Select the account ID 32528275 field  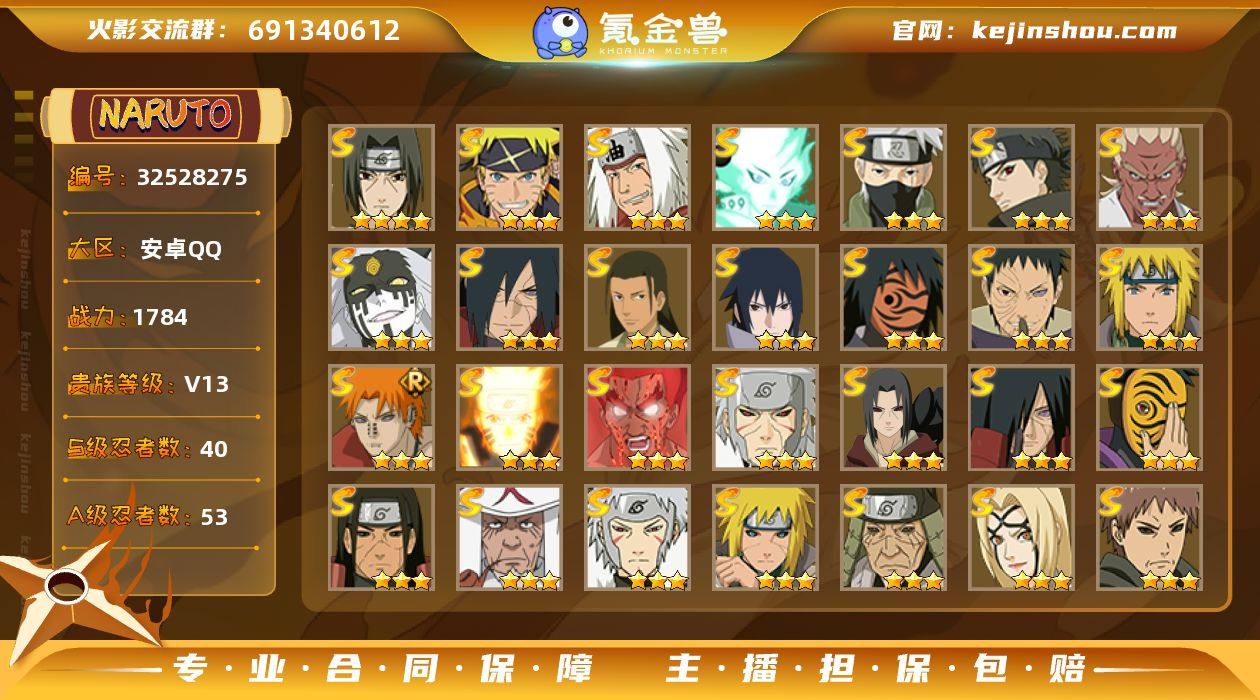pos(158,178)
